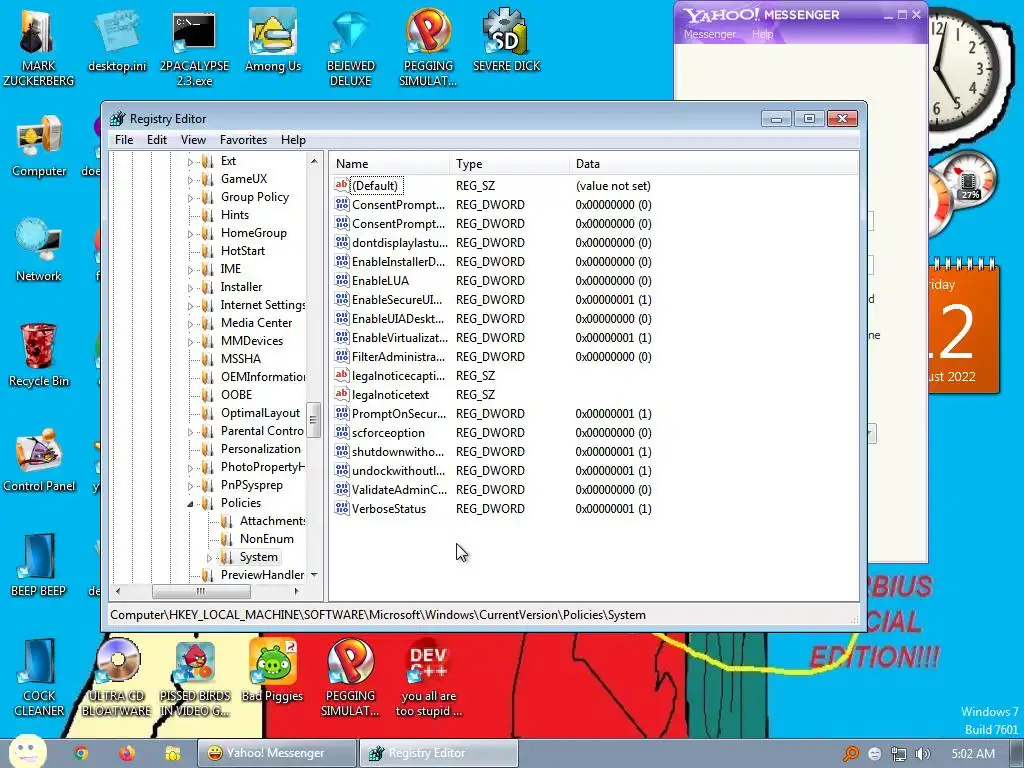Open the MARK ZUCKERBERG desktop icon
Image resolution: width=1024 pixels, height=768 pixels.
[x=38, y=47]
